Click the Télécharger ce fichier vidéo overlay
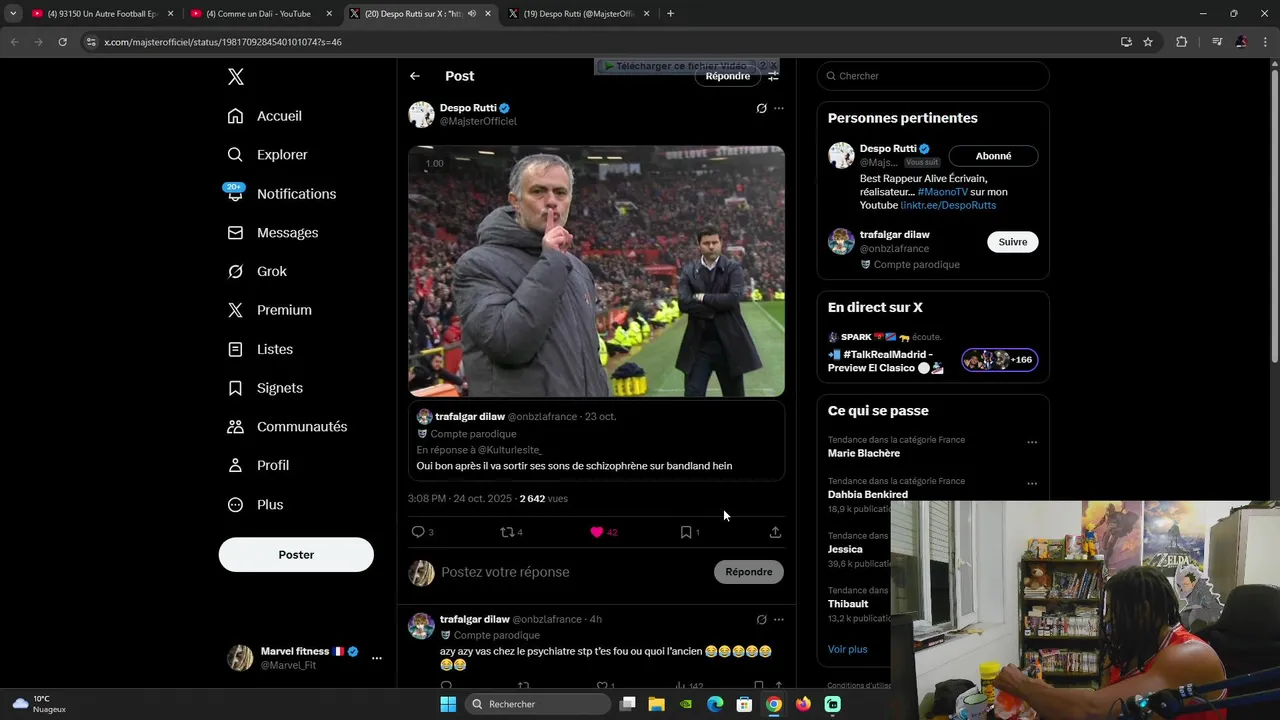This screenshot has height=720, width=1280. (x=677, y=66)
